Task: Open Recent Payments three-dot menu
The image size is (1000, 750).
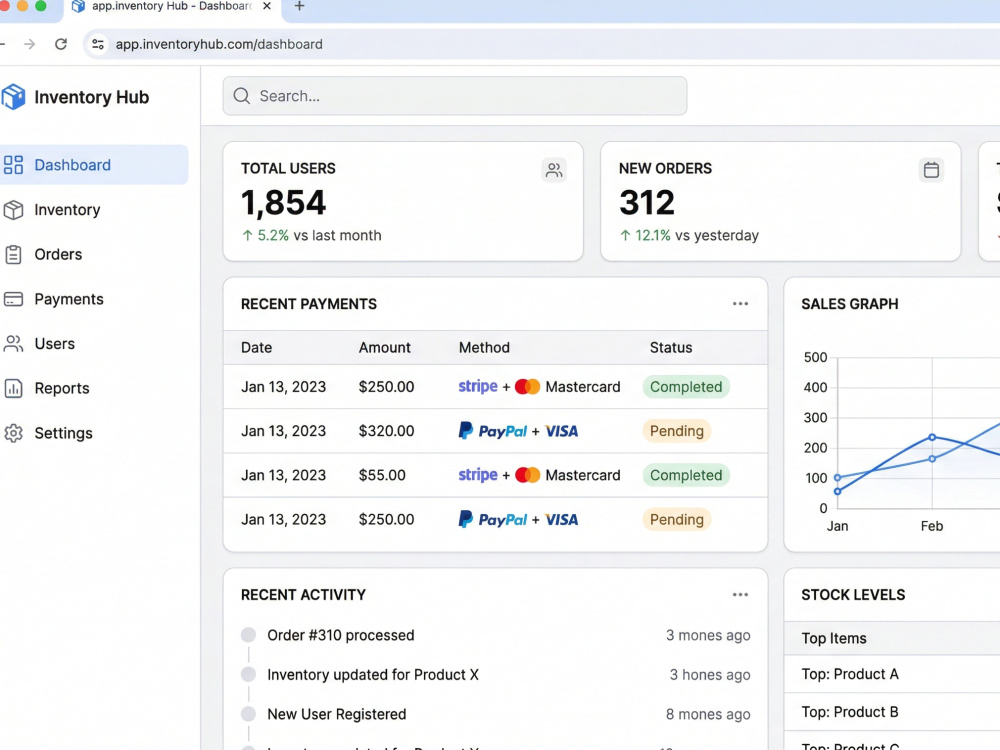Action: pos(740,304)
